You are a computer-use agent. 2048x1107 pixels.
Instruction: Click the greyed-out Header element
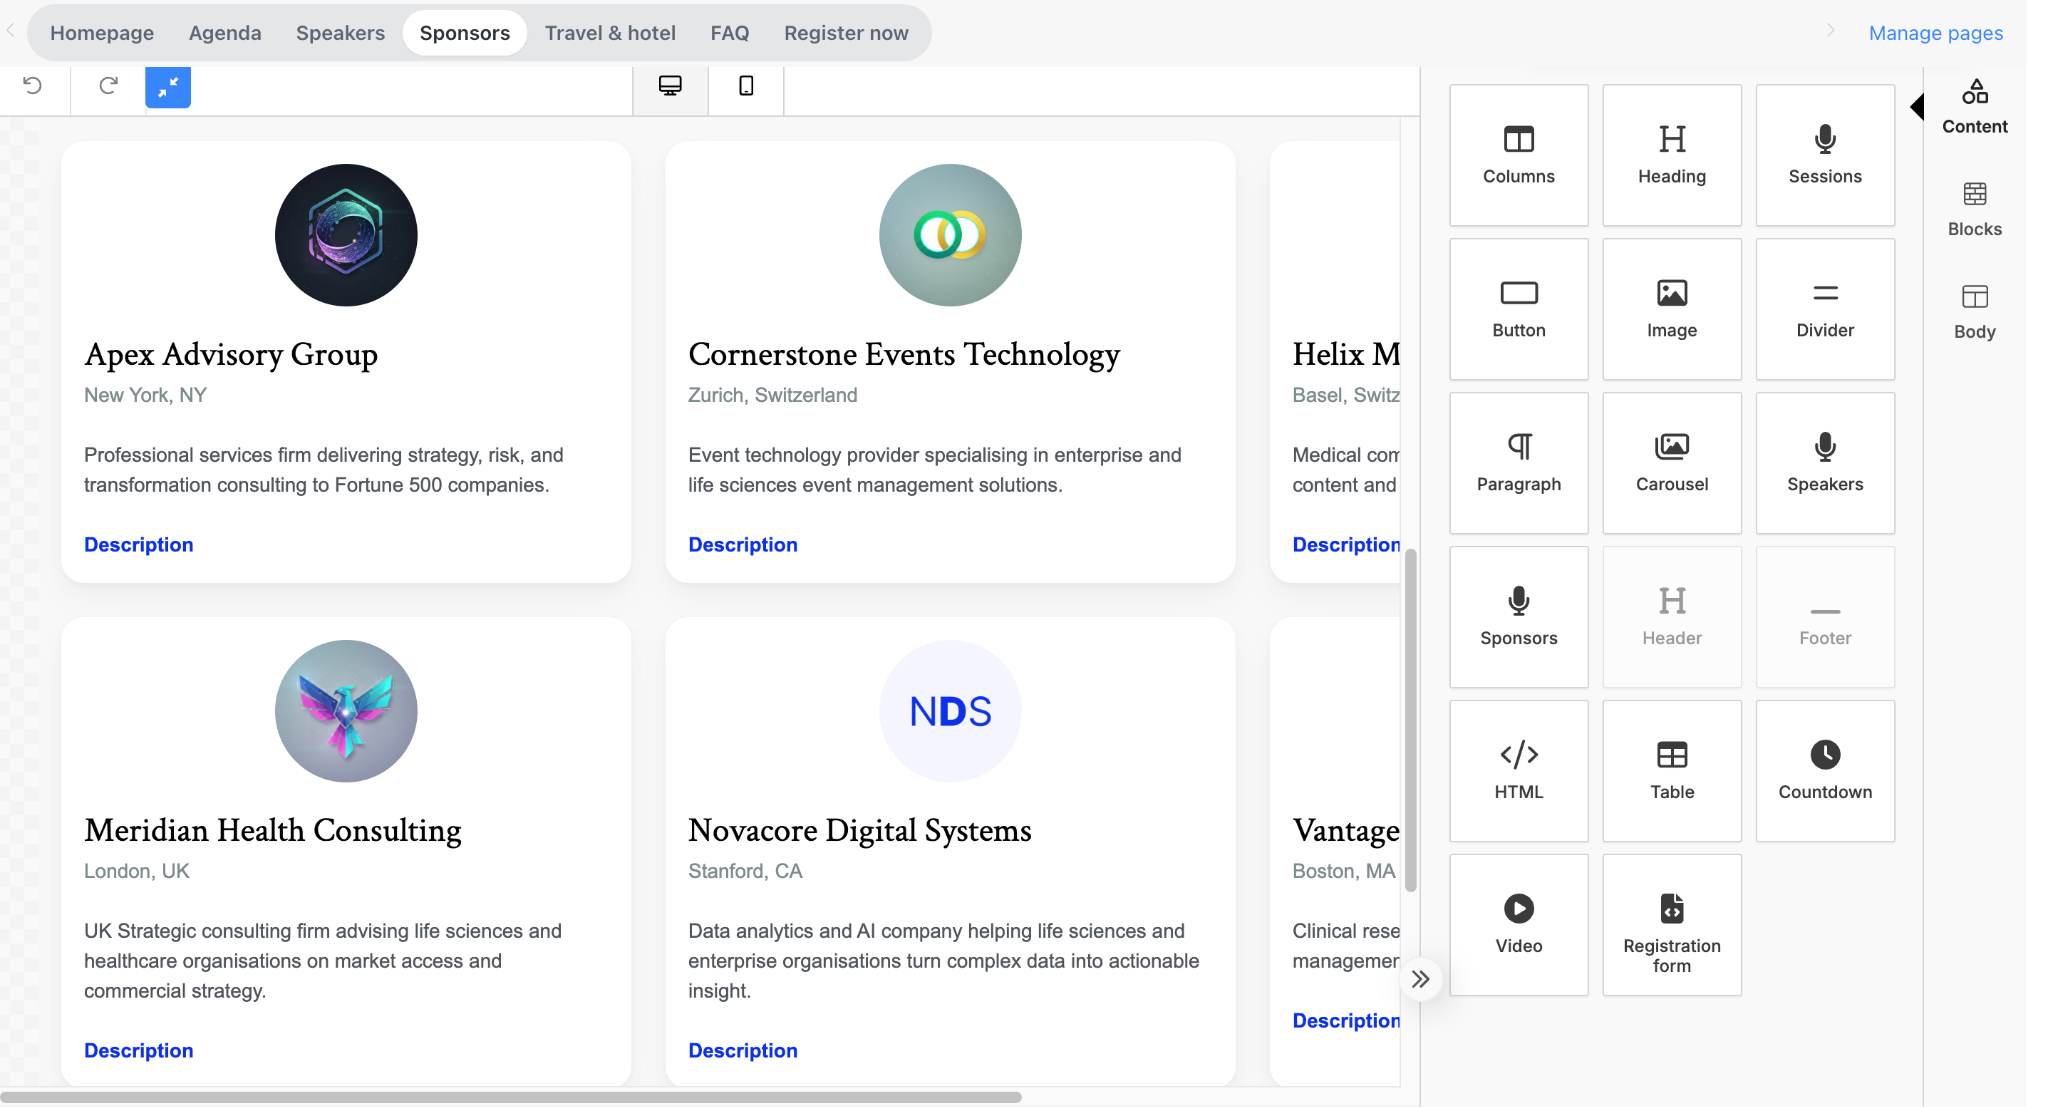point(1672,617)
